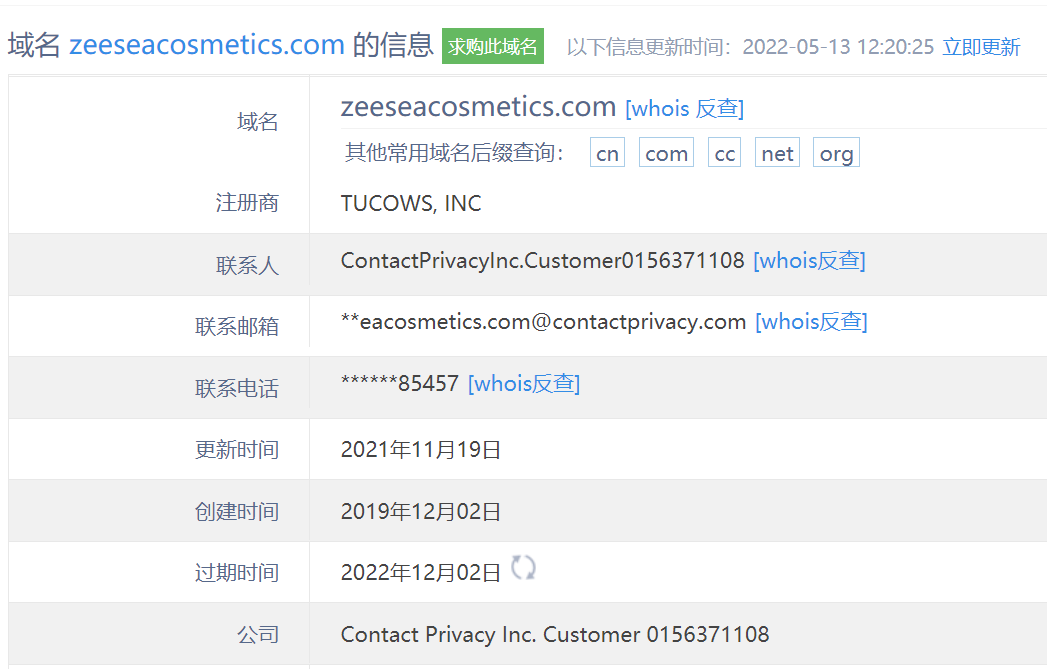Select the cn domain suffix

(607, 153)
